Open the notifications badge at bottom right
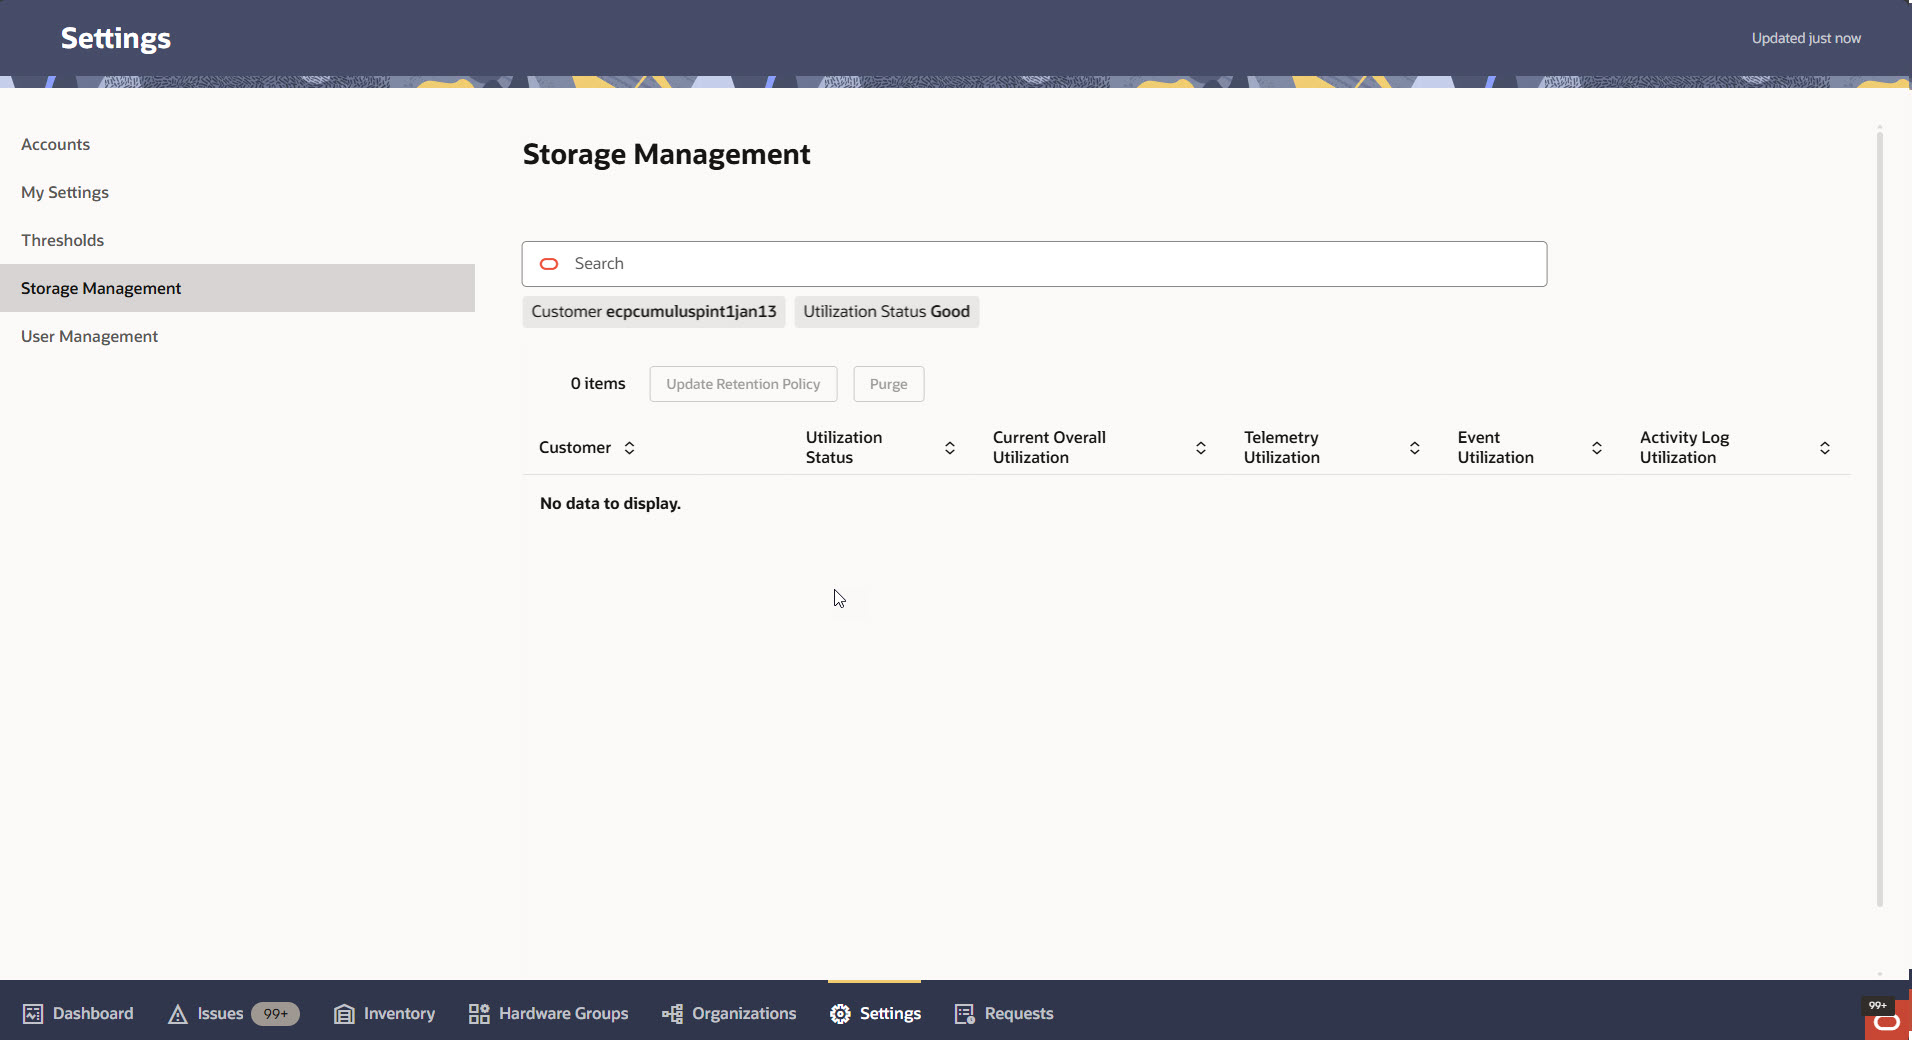The height and width of the screenshot is (1040, 1912). click(x=1877, y=1007)
